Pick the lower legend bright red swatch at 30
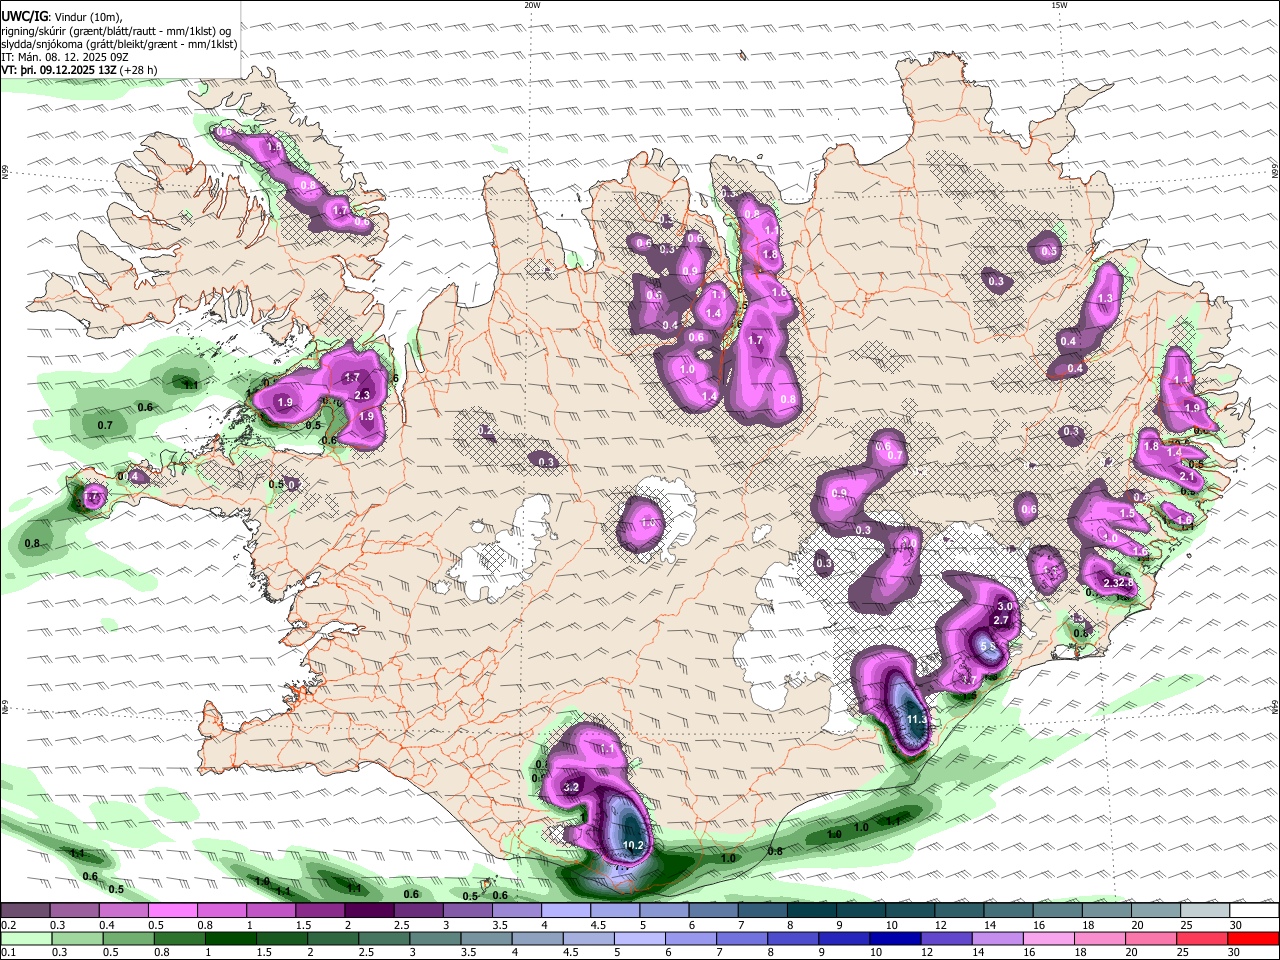The width and height of the screenshot is (1280, 960). [x=1253, y=938]
